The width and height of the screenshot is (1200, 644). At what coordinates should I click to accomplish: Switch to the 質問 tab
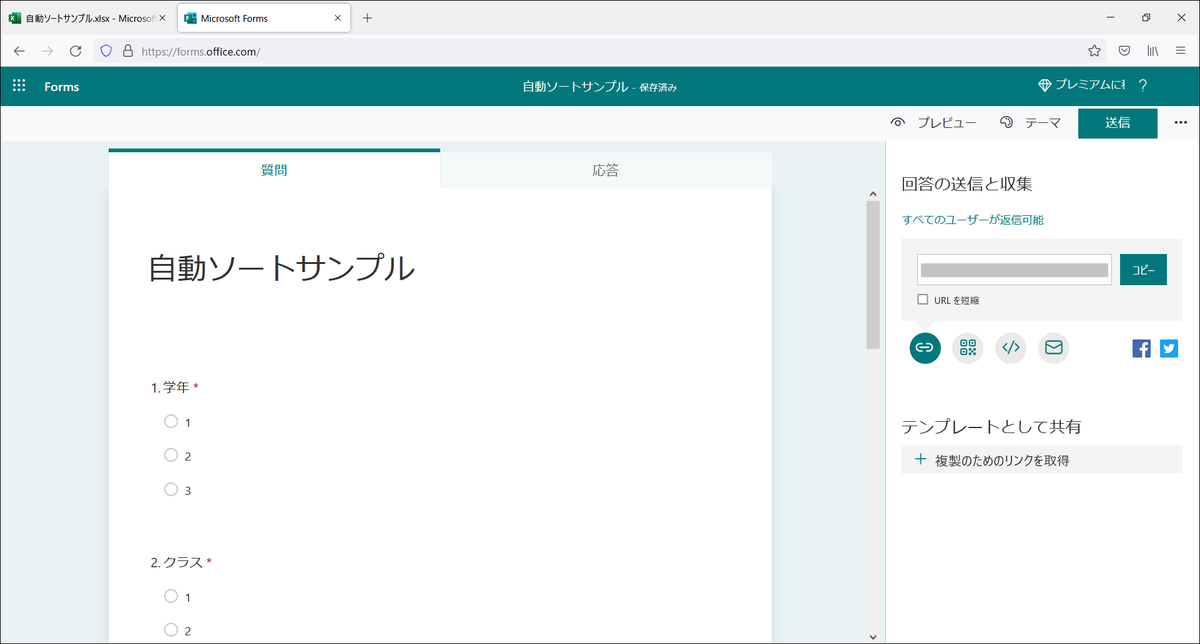point(274,169)
